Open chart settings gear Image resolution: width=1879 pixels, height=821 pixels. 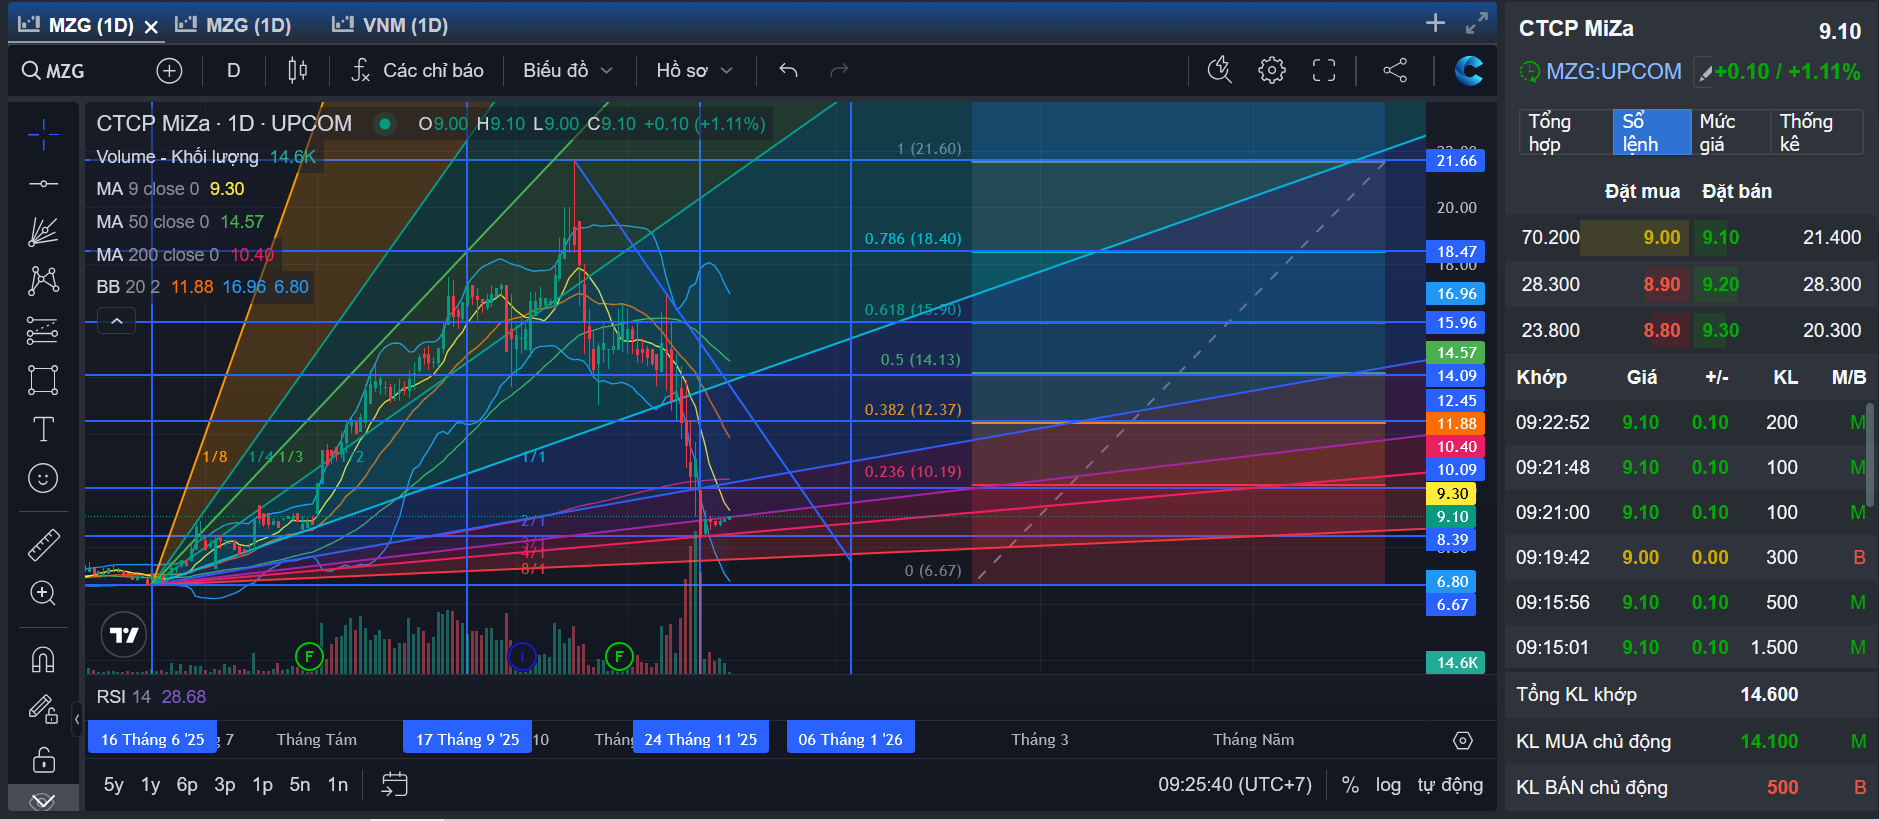click(x=1272, y=70)
